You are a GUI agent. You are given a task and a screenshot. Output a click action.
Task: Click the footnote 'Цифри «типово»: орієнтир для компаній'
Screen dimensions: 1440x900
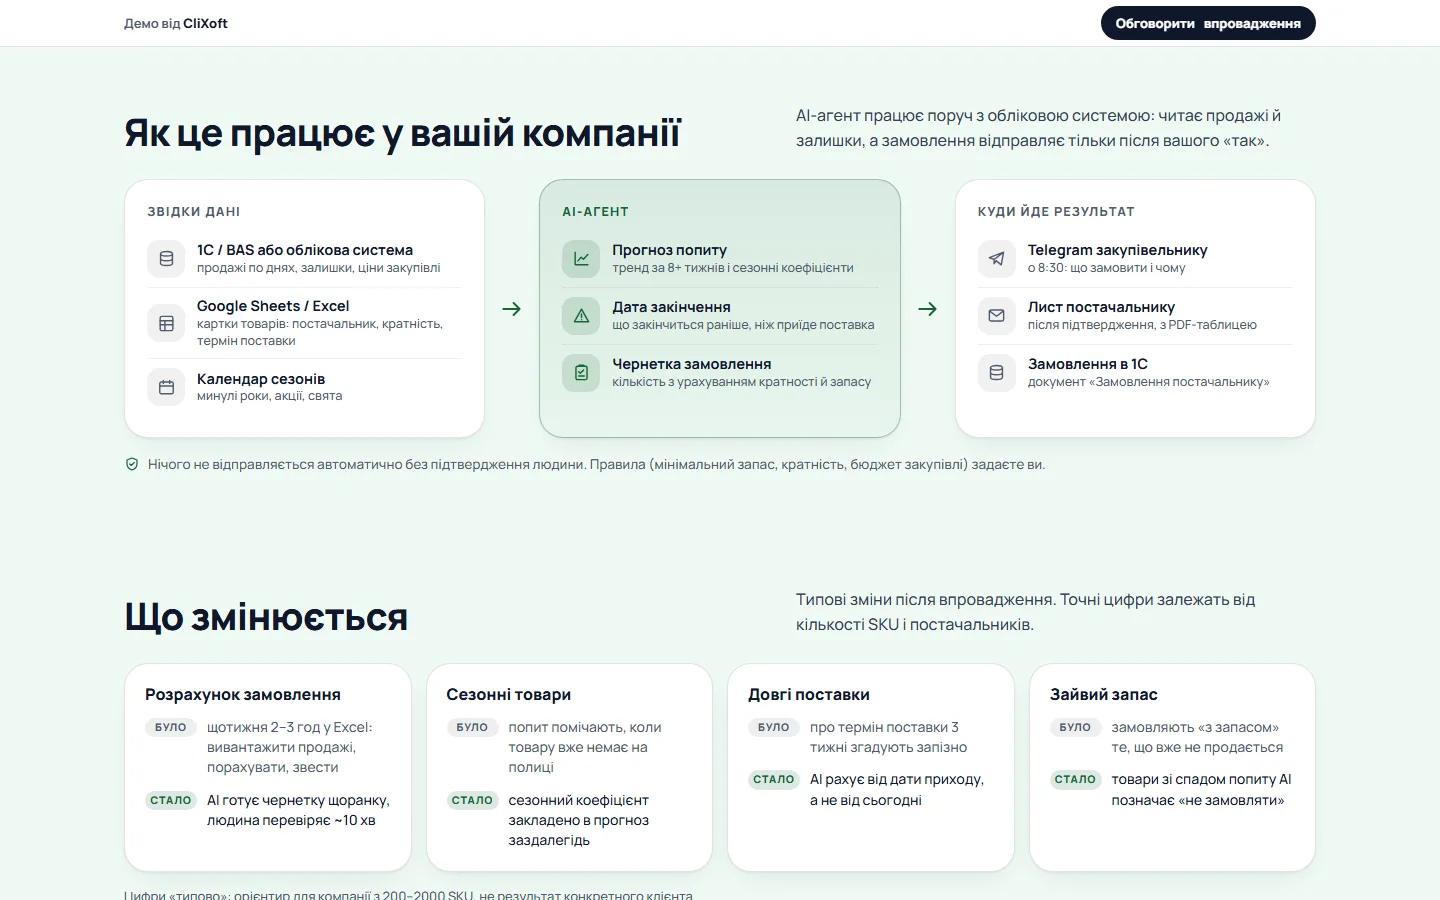pyautogui.click(x=408, y=894)
